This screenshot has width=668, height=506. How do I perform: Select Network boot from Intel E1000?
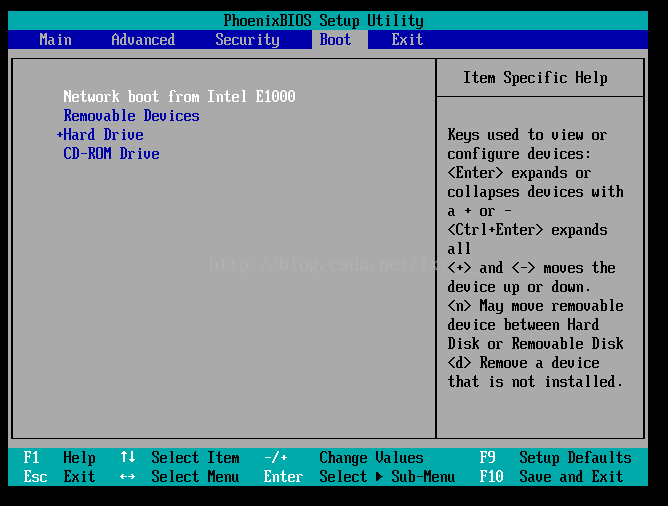[x=179, y=97]
